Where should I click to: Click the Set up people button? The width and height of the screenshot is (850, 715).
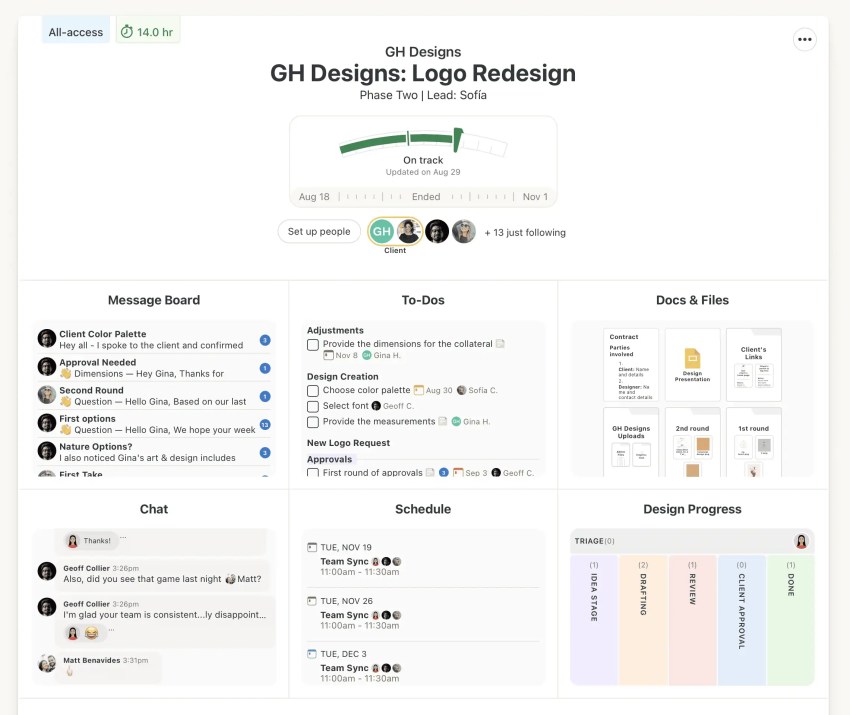tap(319, 232)
